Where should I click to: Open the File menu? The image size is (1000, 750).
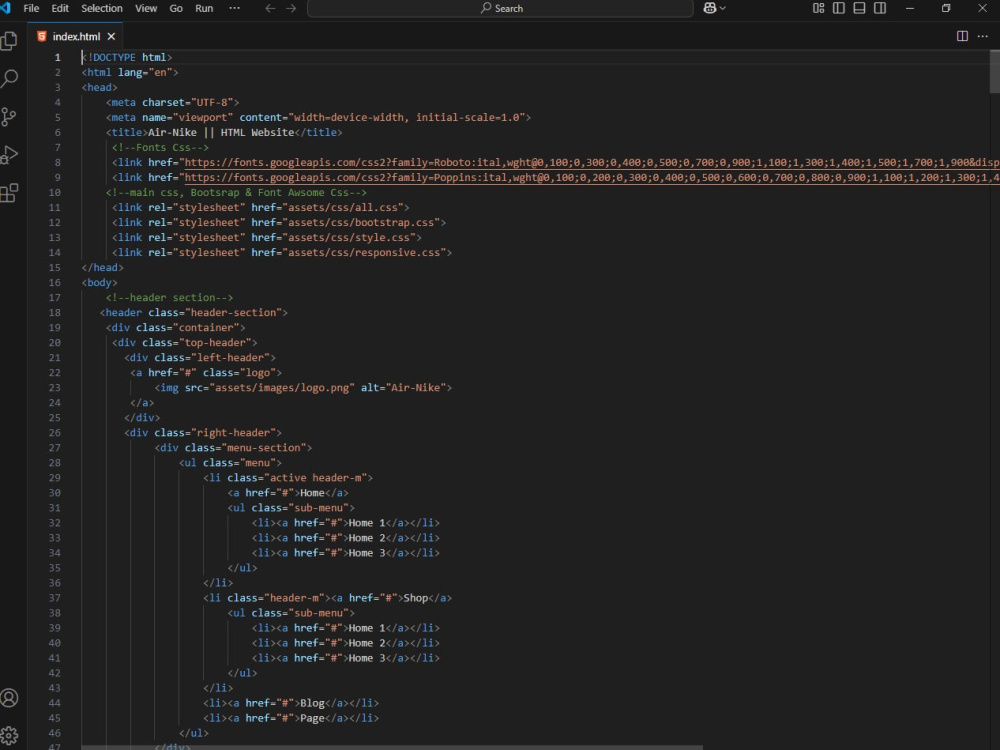coord(31,8)
